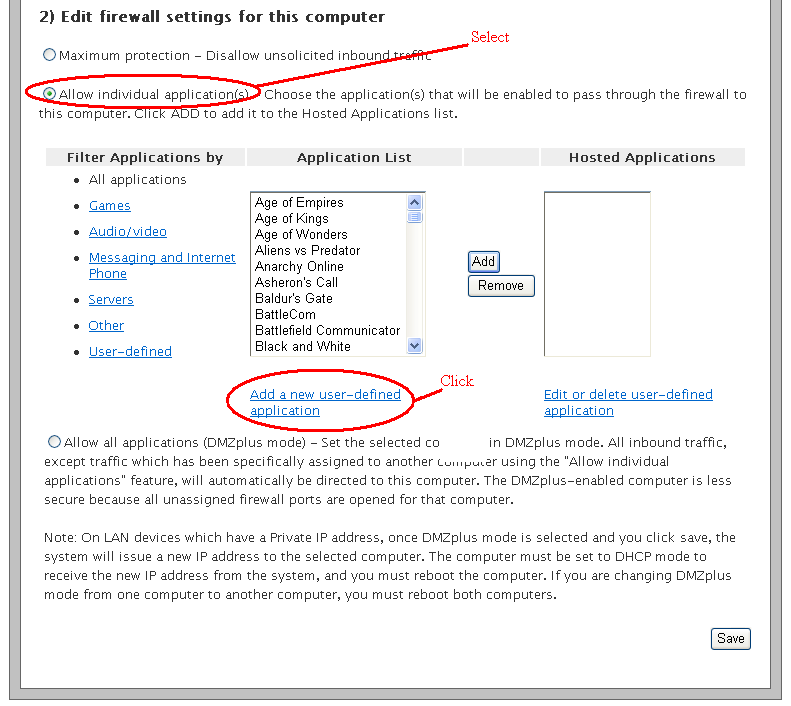The height and width of the screenshot is (706, 791).
Task: Pick Battlefield Communicator in Application List
Action: tap(327, 330)
